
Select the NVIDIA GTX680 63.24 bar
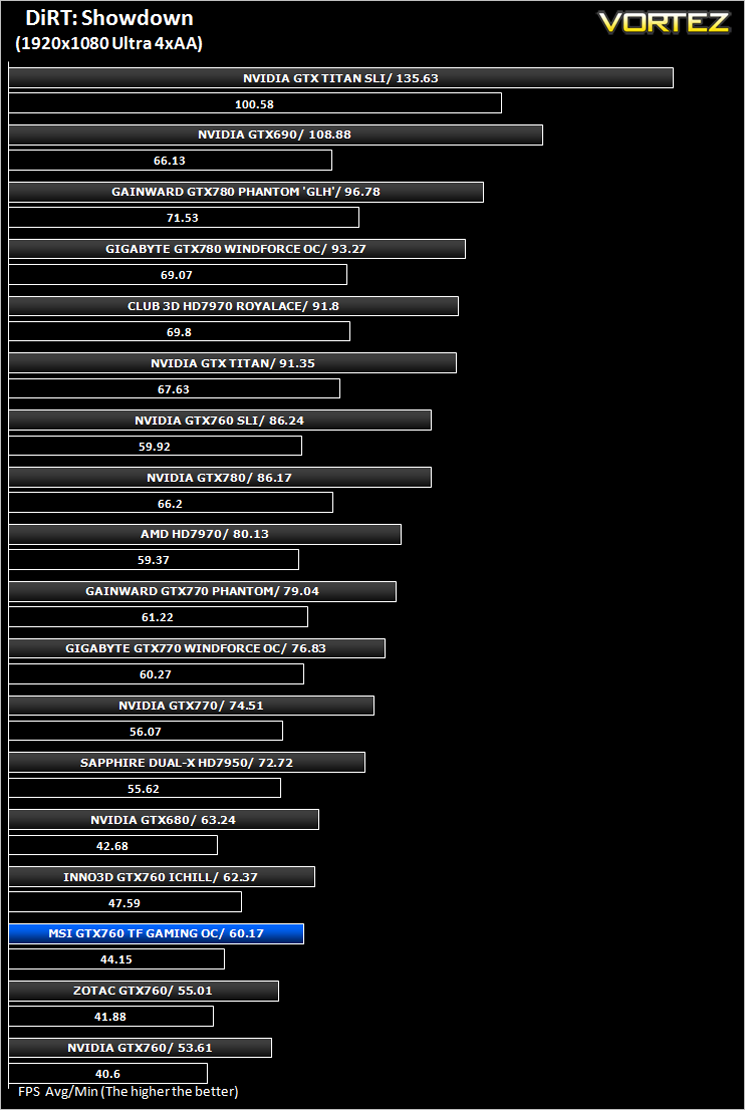click(x=164, y=820)
